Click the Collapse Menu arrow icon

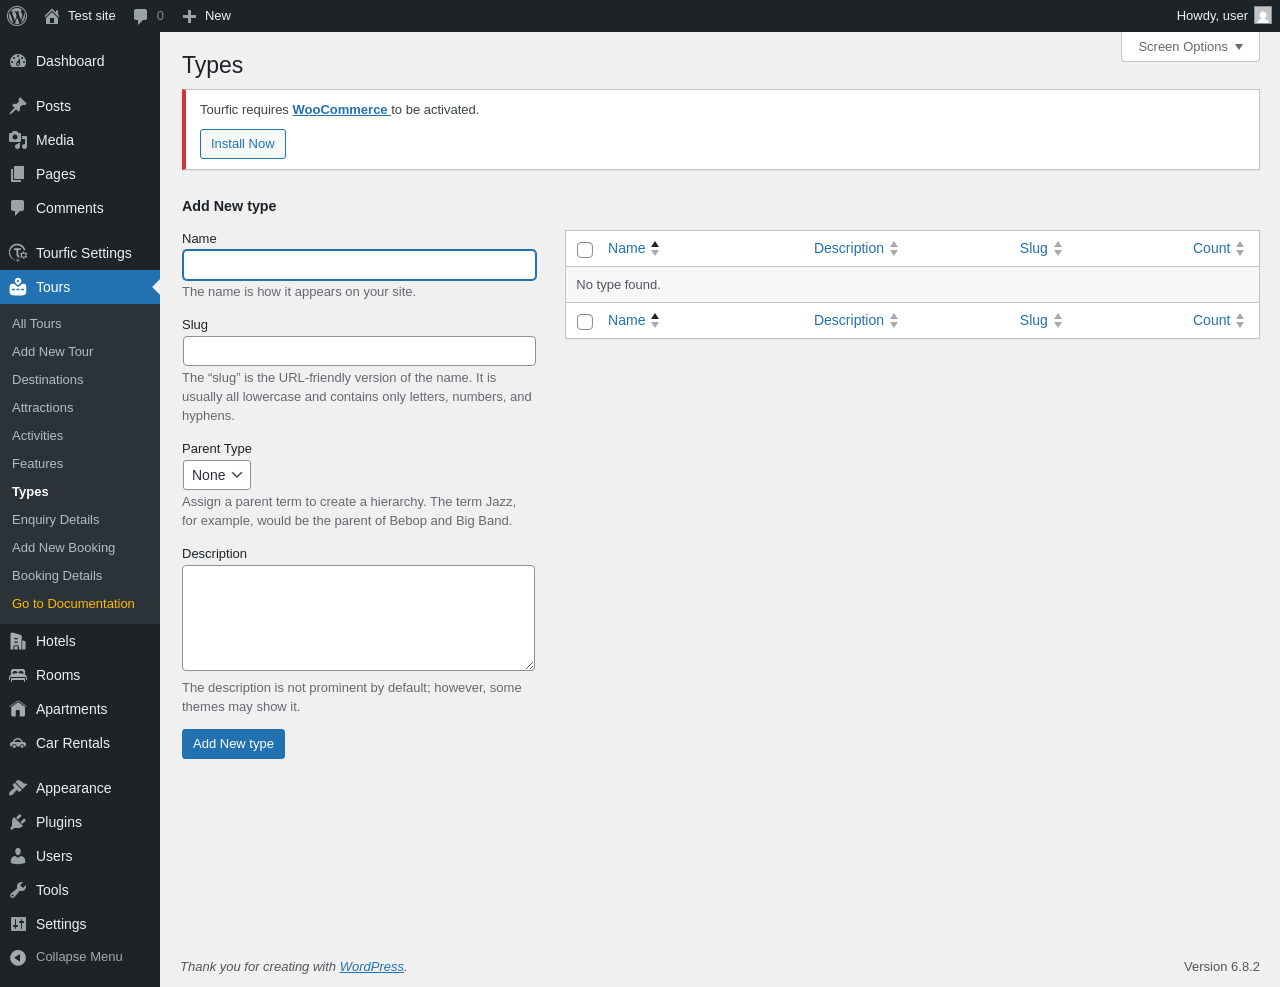pyautogui.click(x=18, y=957)
